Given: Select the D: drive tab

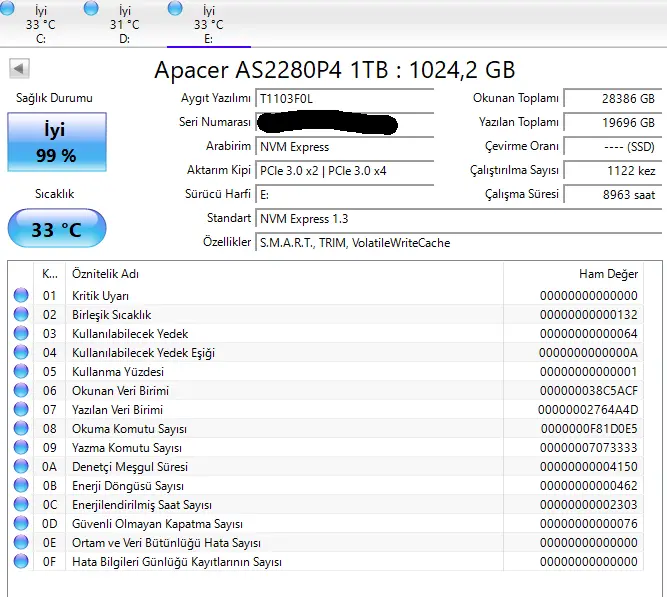Looking at the screenshot, I should pos(124,24).
